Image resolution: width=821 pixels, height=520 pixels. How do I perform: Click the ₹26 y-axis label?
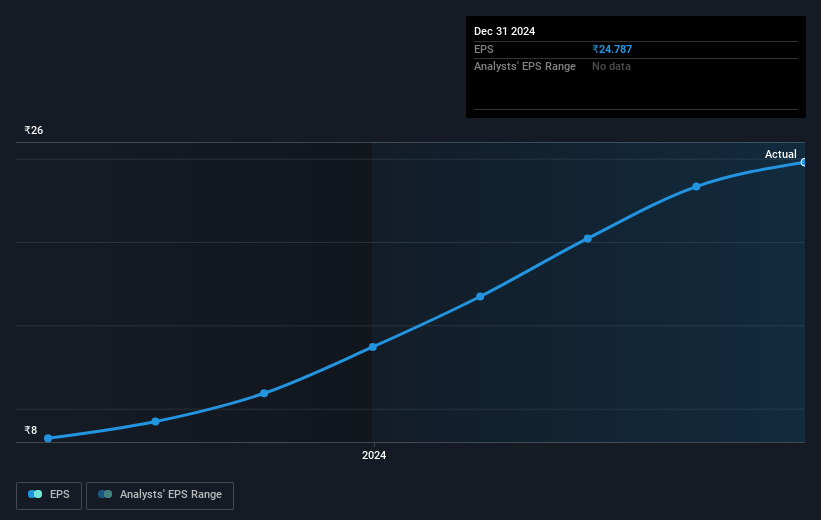tap(34, 130)
